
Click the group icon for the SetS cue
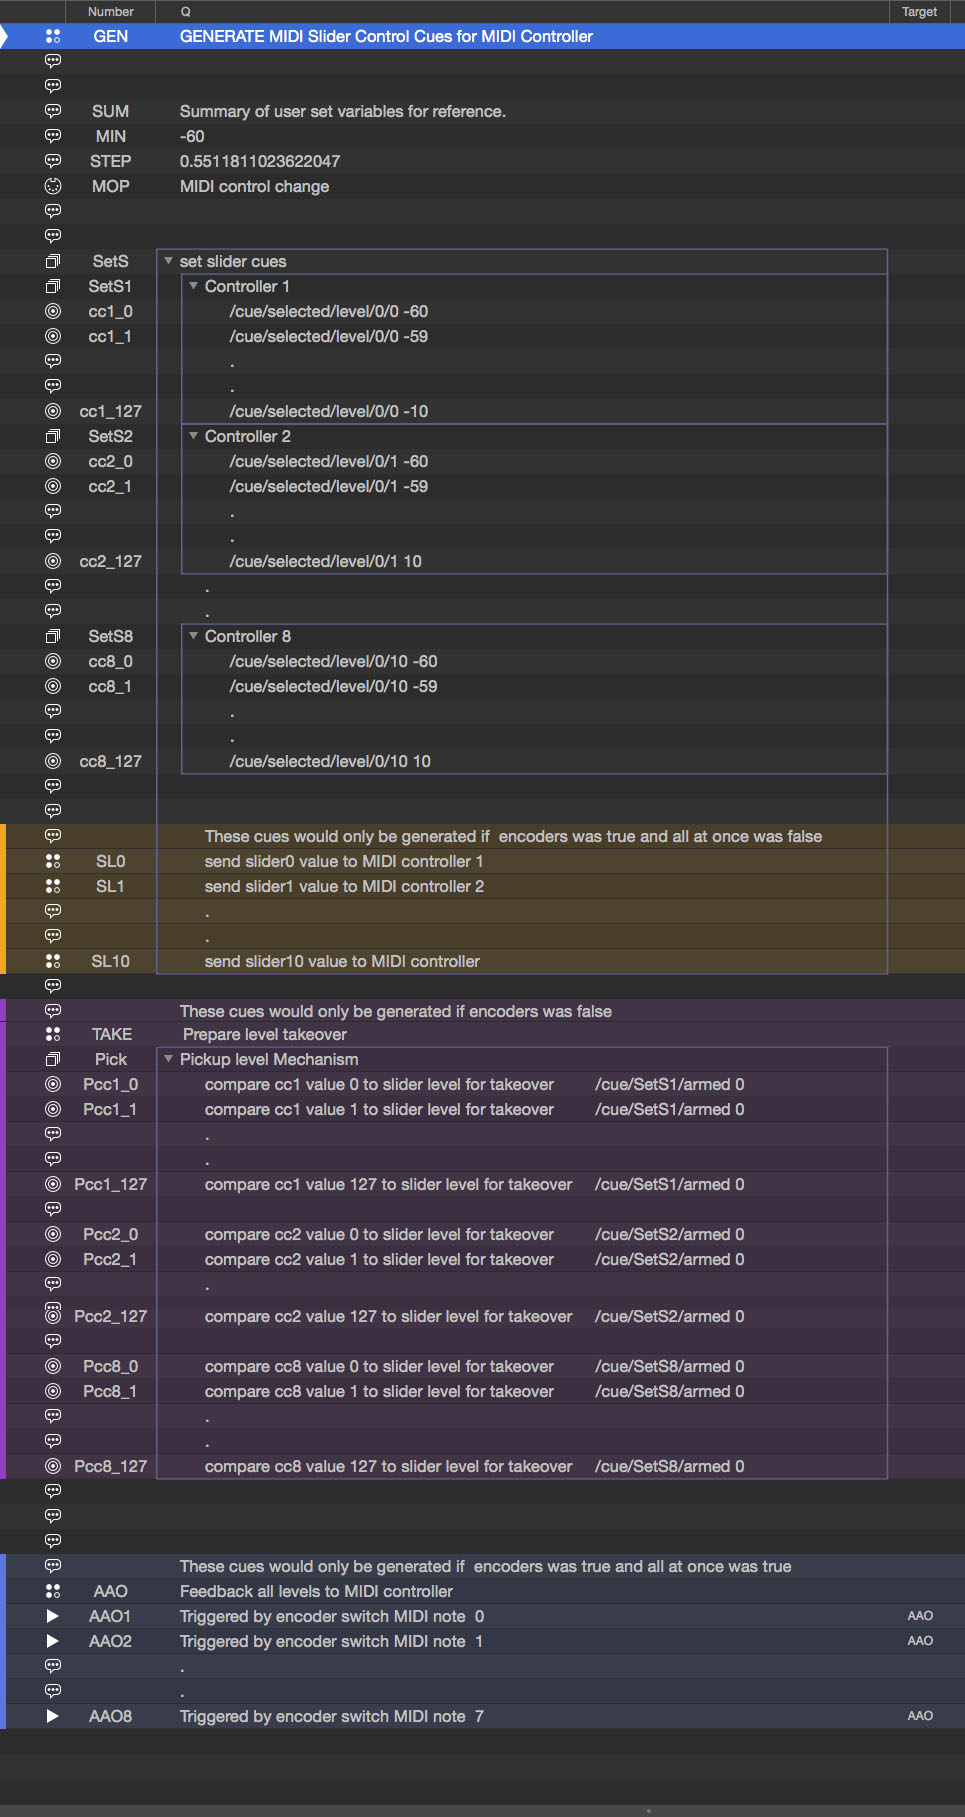point(53,261)
